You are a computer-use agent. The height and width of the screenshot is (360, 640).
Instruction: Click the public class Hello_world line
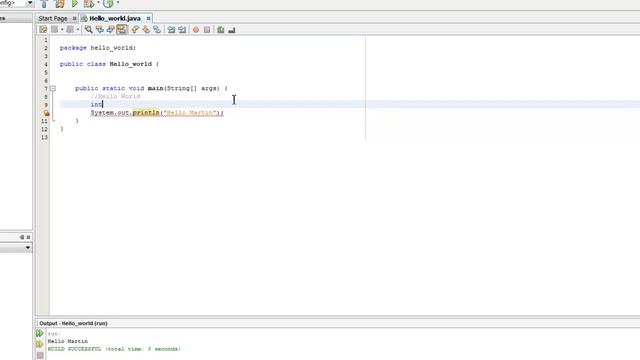[x=109, y=64]
